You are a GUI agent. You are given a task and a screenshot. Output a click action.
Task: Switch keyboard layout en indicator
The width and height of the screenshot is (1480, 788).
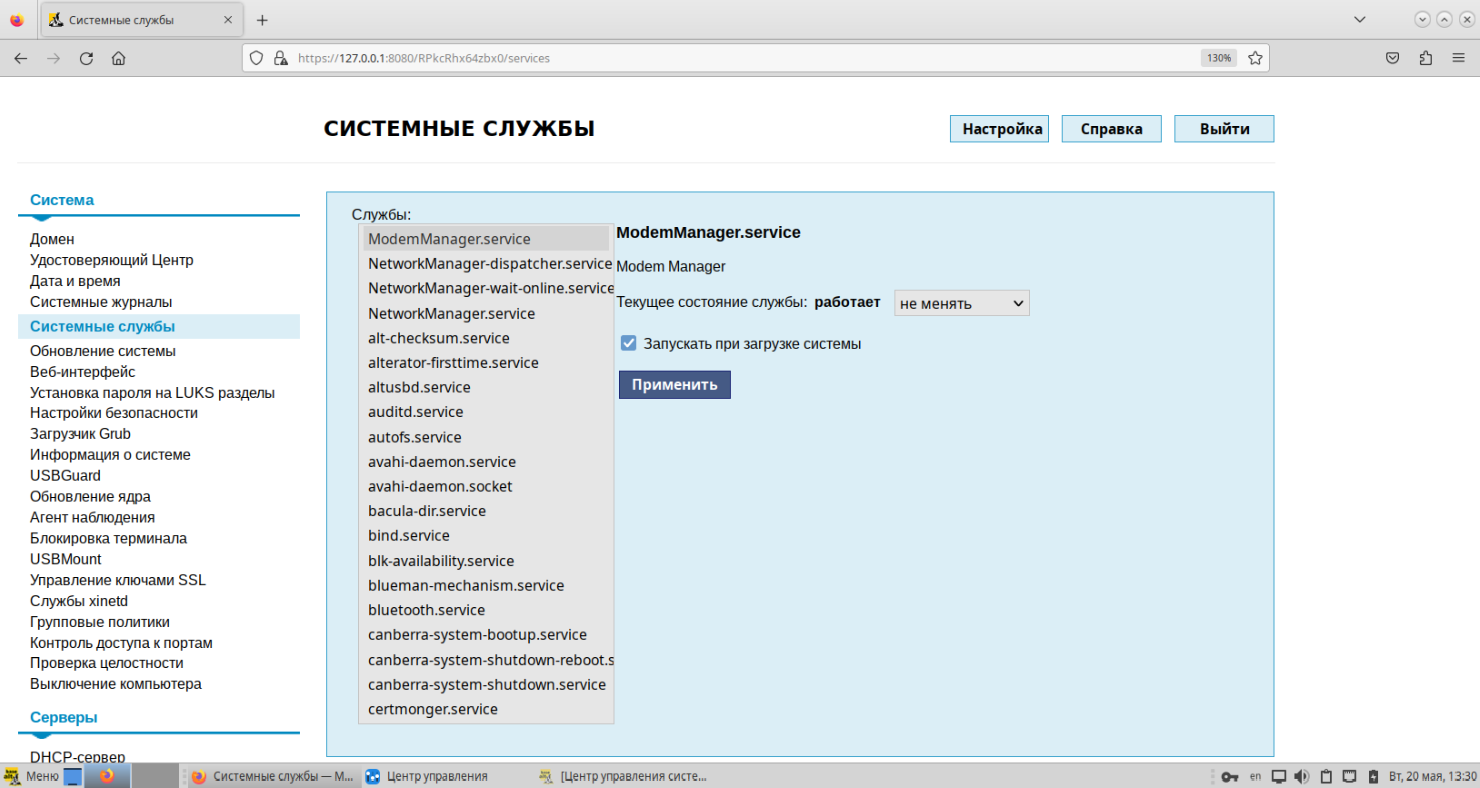point(1255,776)
